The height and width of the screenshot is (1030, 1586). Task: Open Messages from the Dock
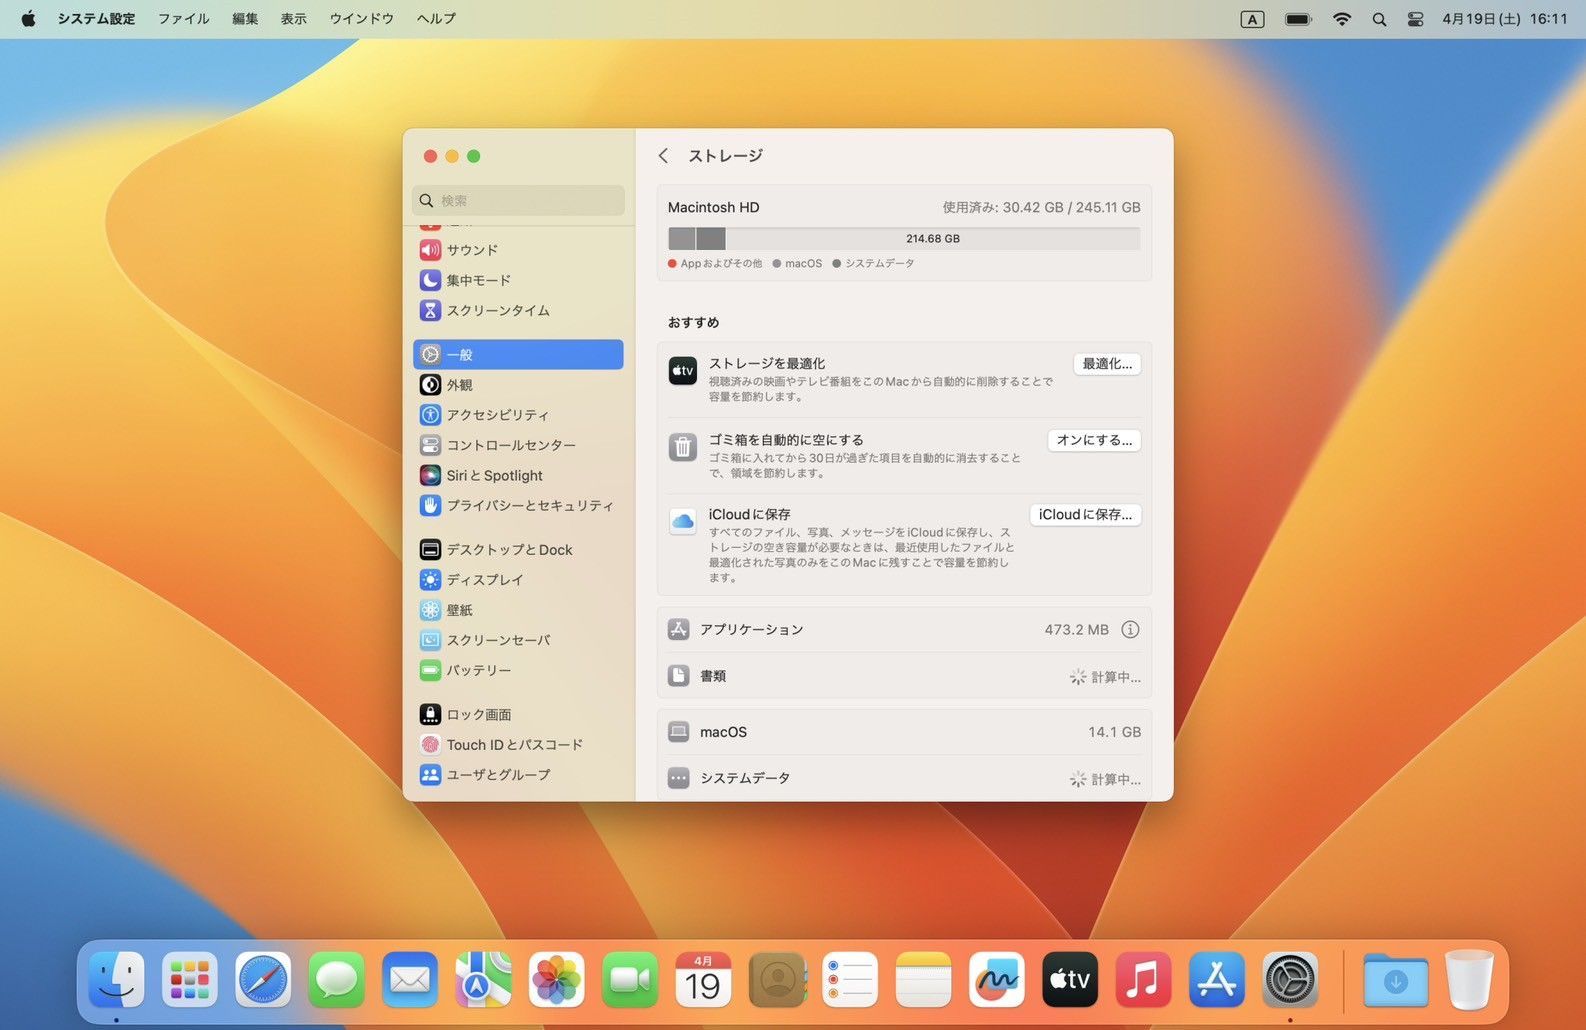click(x=336, y=979)
